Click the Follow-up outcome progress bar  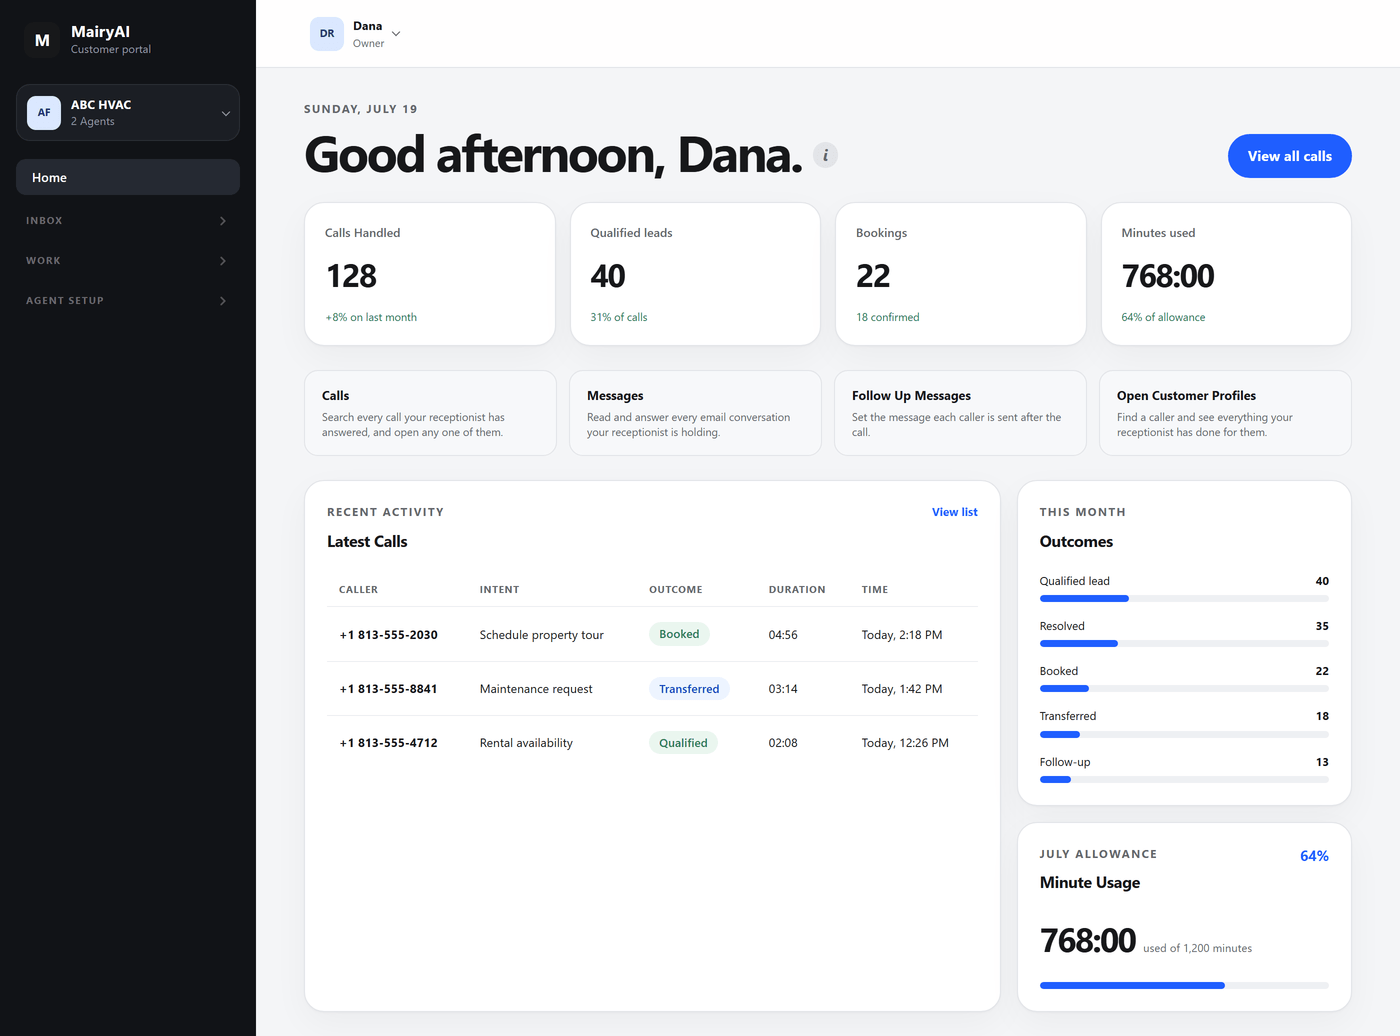[1184, 780]
